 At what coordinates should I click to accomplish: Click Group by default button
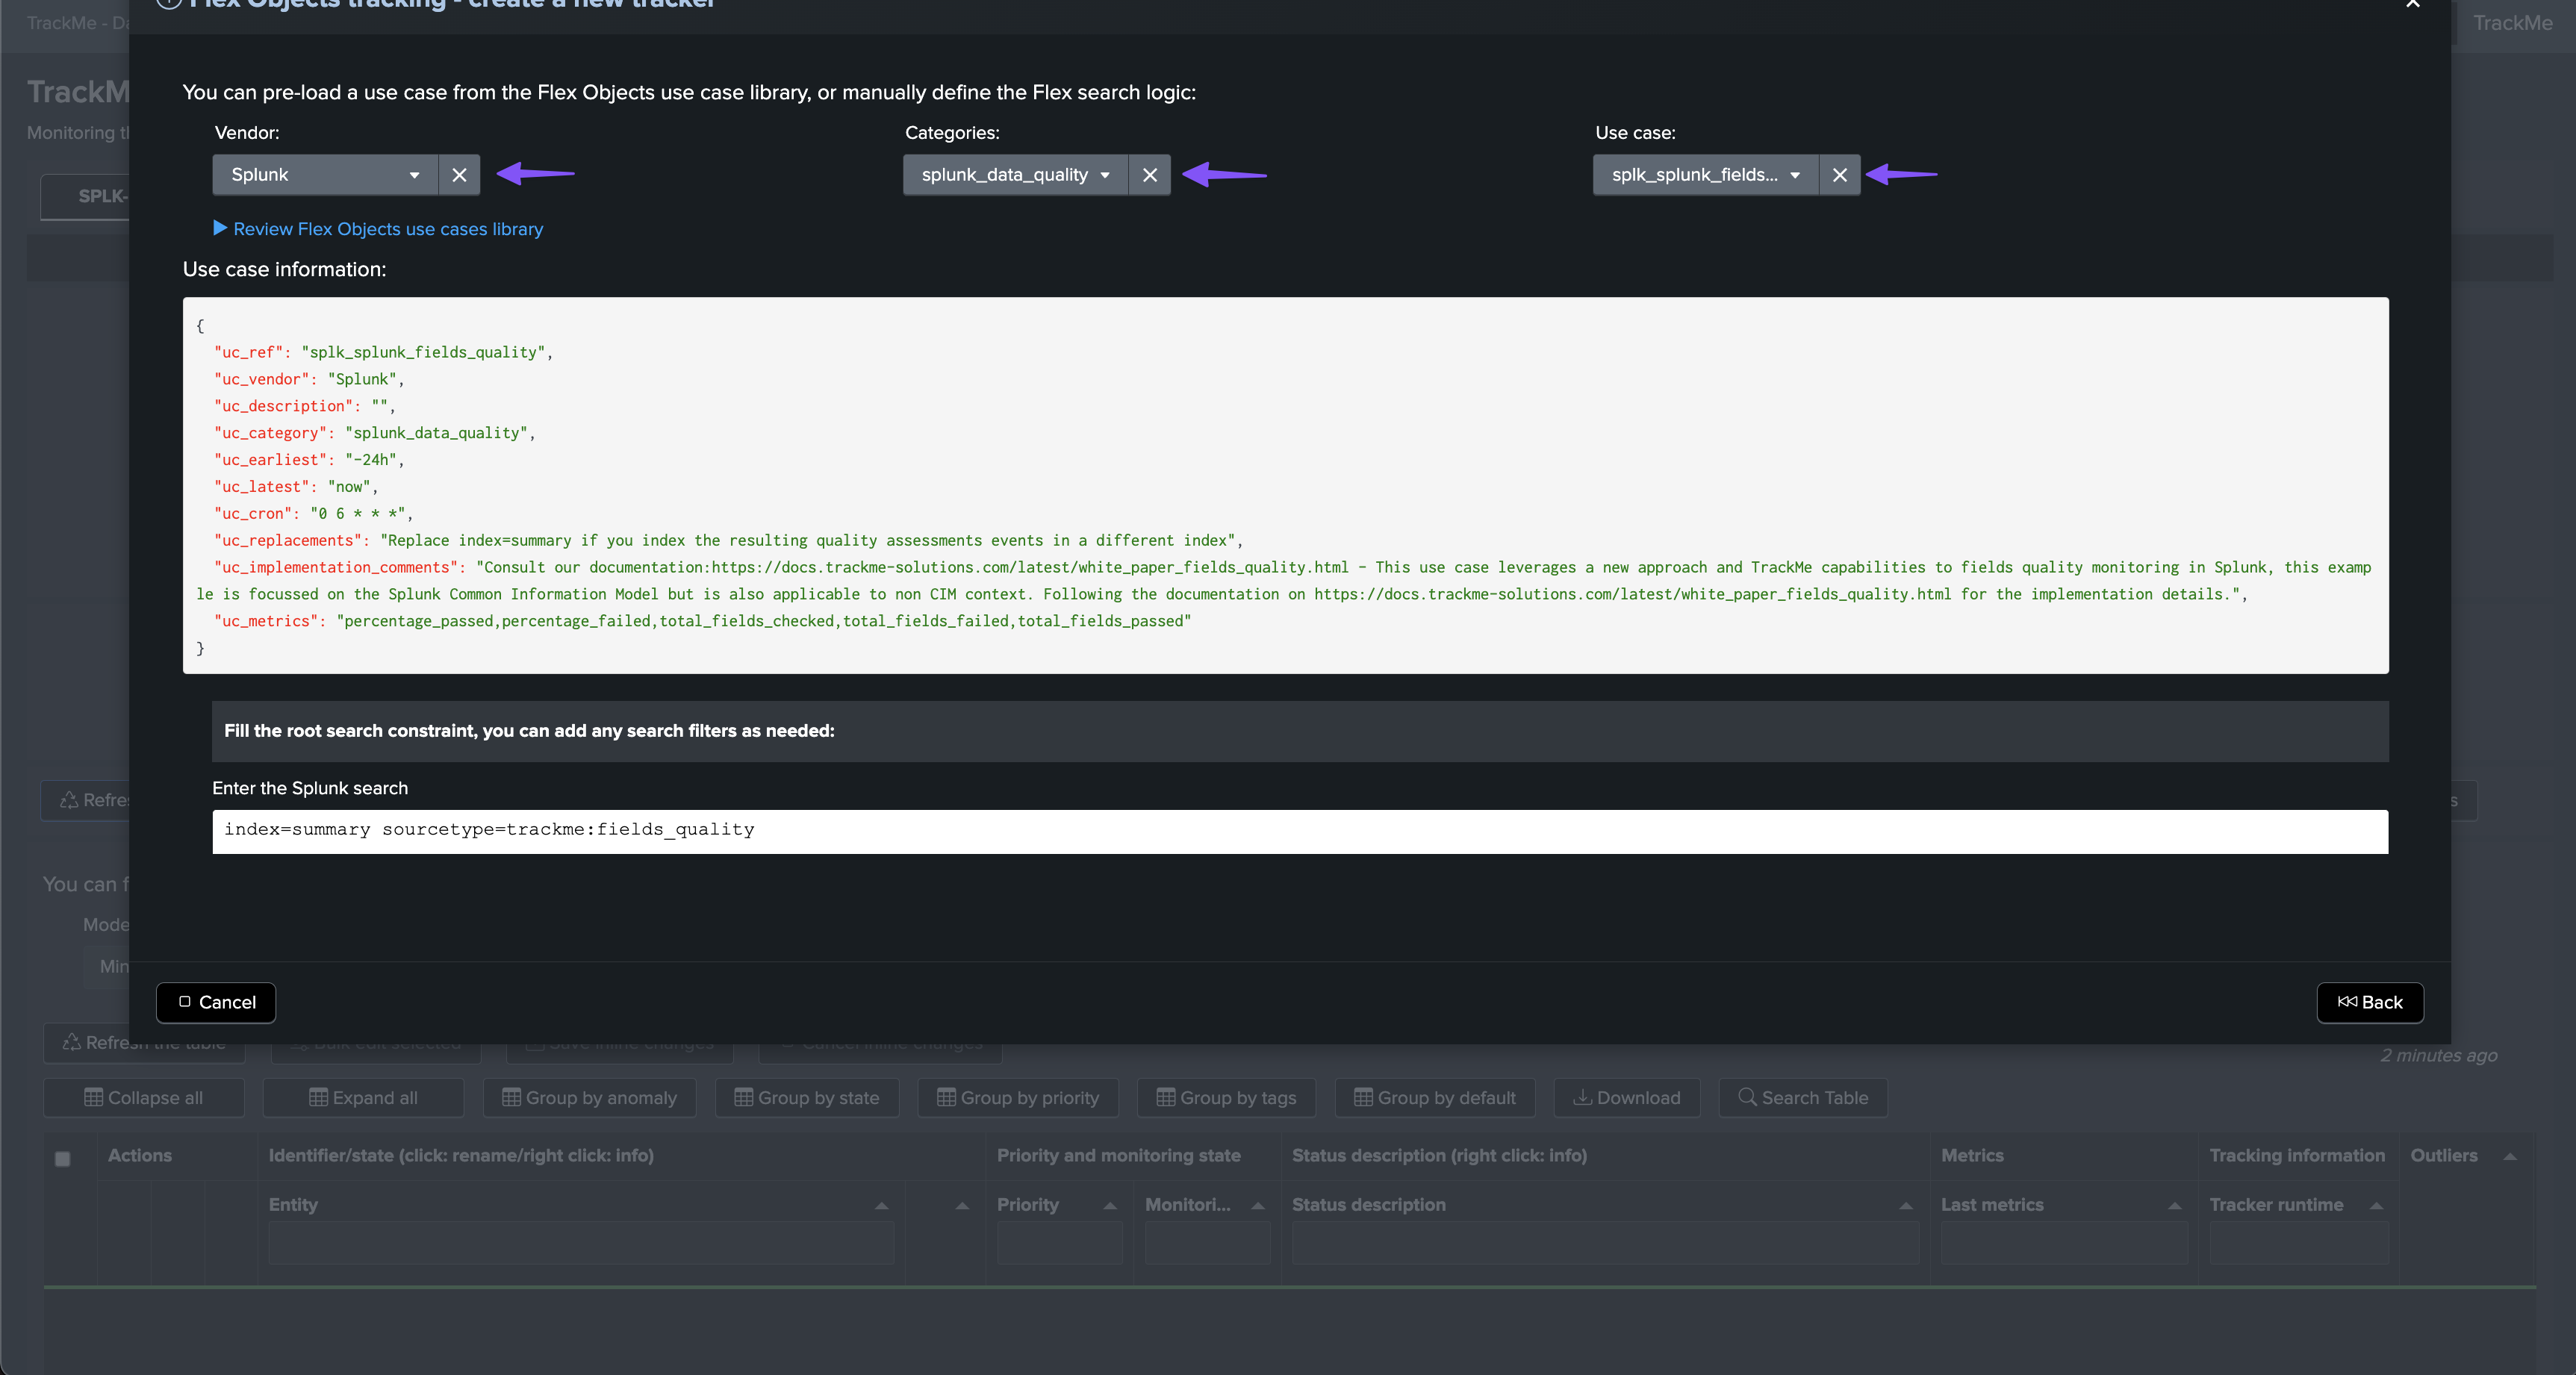point(1435,1097)
